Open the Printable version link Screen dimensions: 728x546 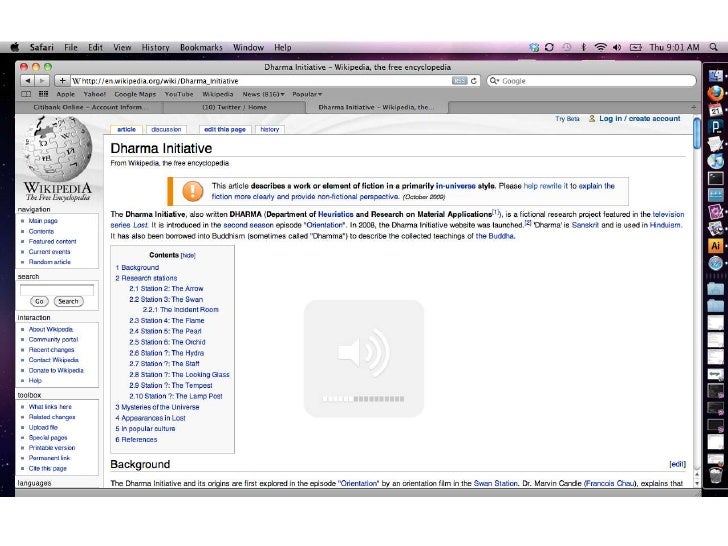52,448
